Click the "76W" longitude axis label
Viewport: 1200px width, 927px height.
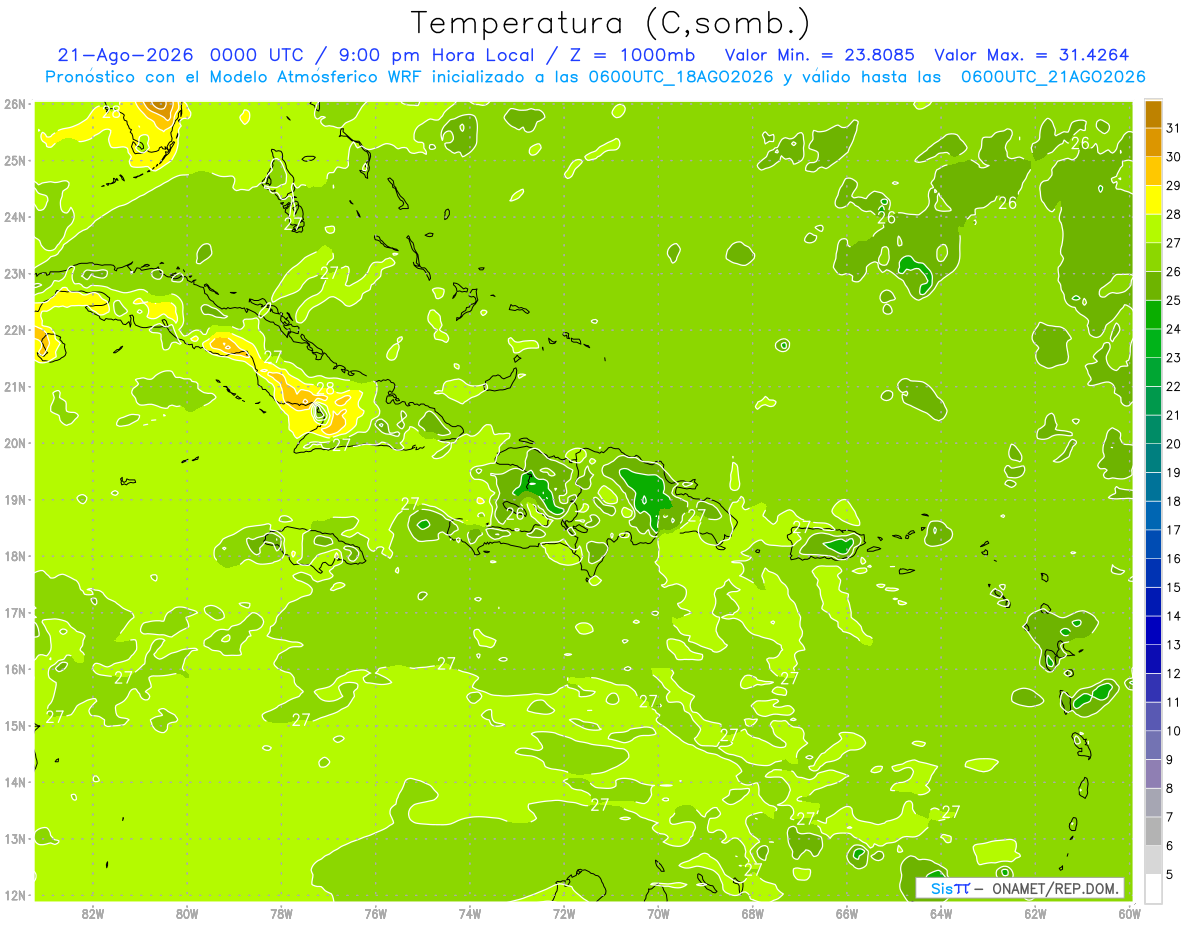376,914
